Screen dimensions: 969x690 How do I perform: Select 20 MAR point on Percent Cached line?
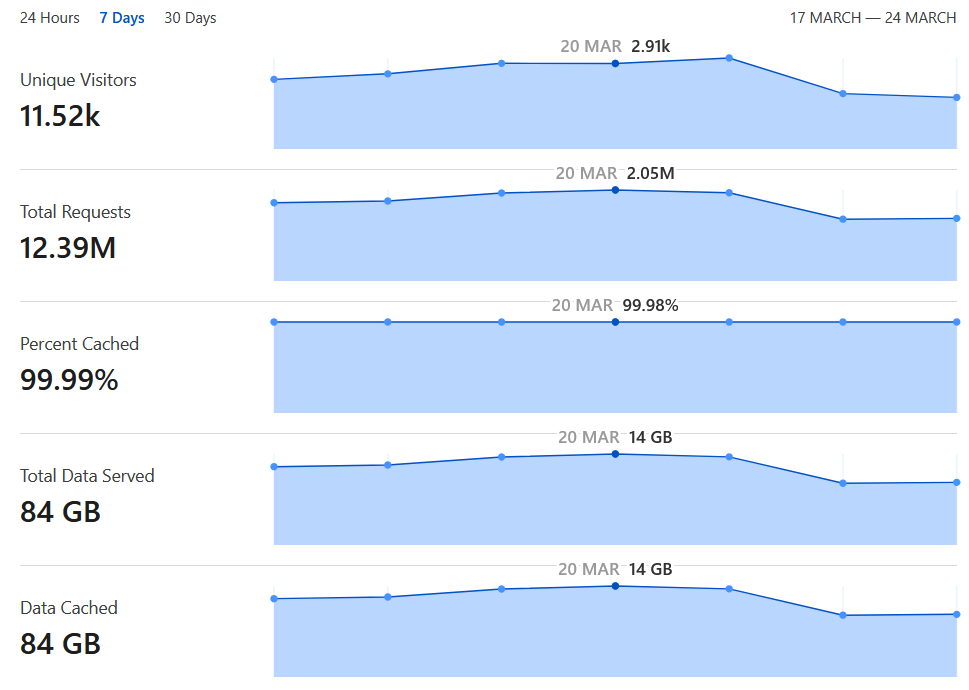click(x=615, y=322)
